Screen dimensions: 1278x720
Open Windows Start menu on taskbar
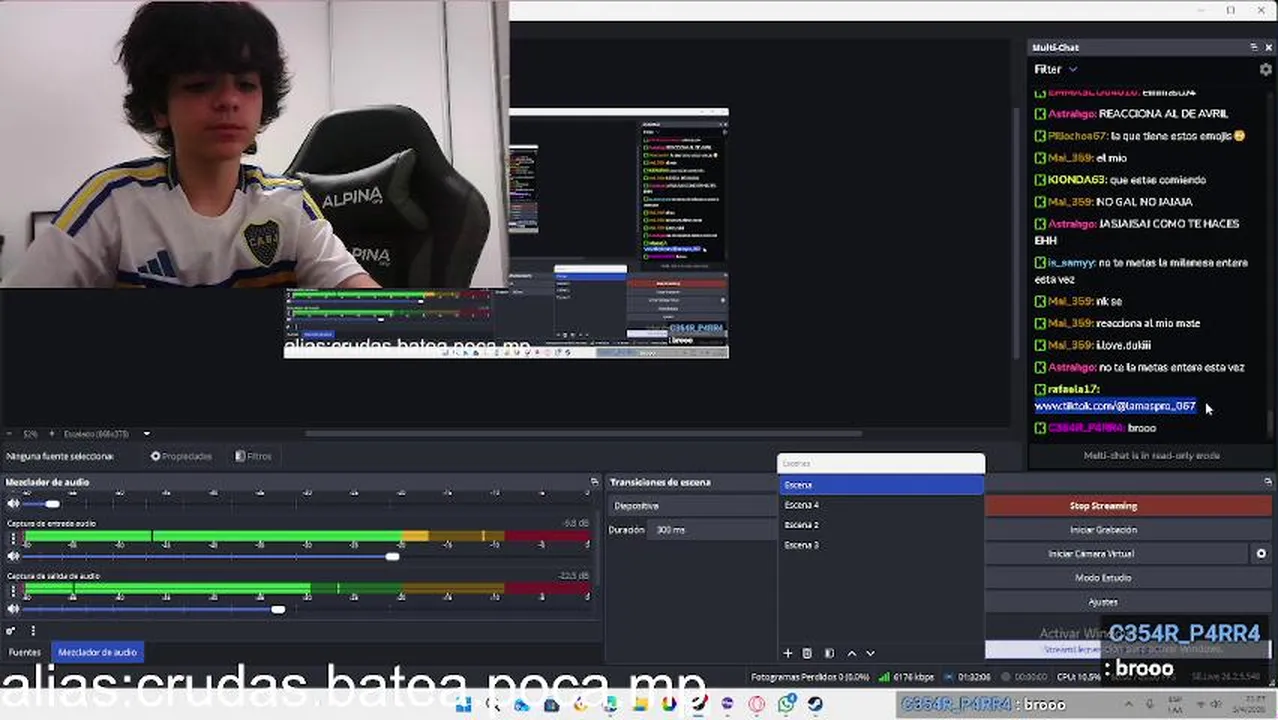463,704
